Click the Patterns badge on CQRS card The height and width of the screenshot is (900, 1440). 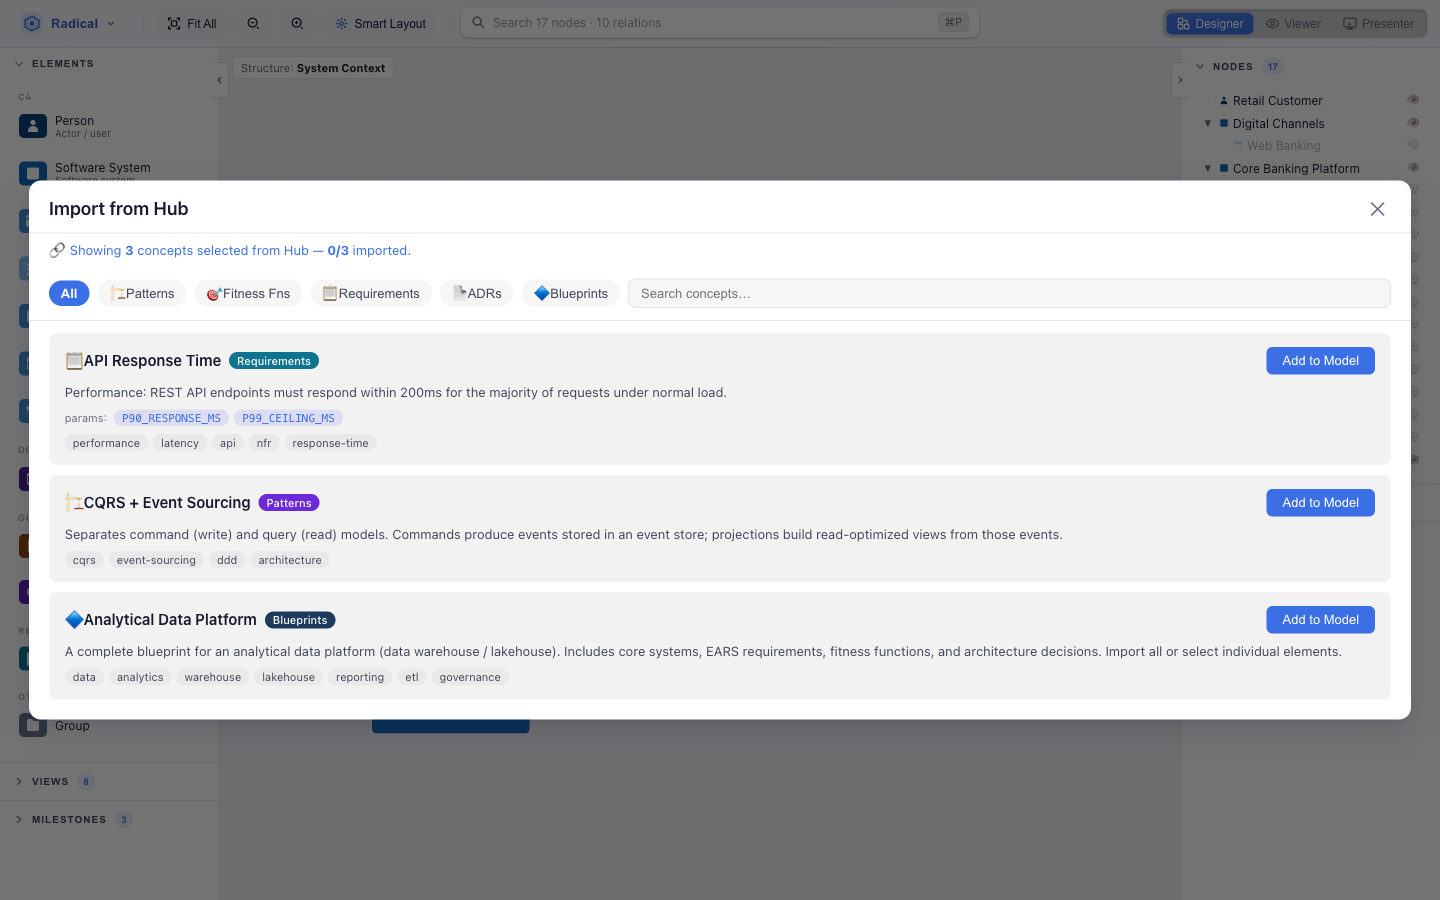[289, 503]
